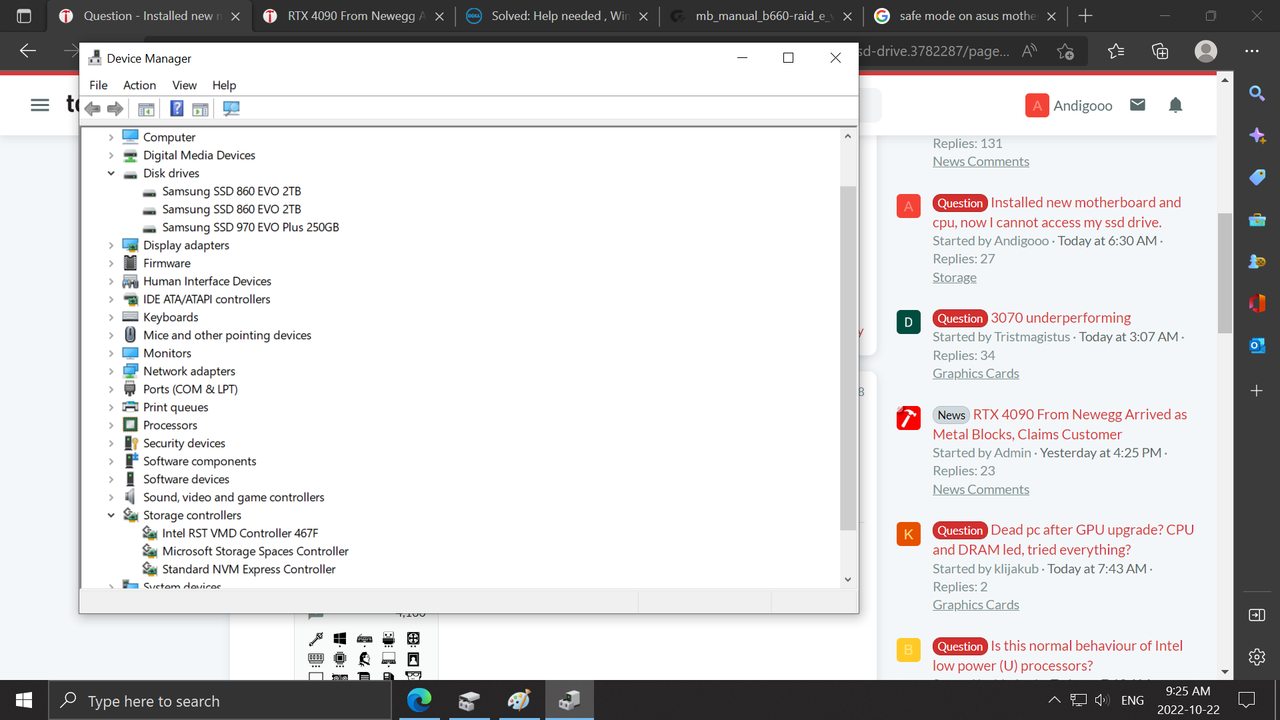Open Microsoft Edge from taskbar
The width and height of the screenshot is (1280, 720).
point(419,700)
